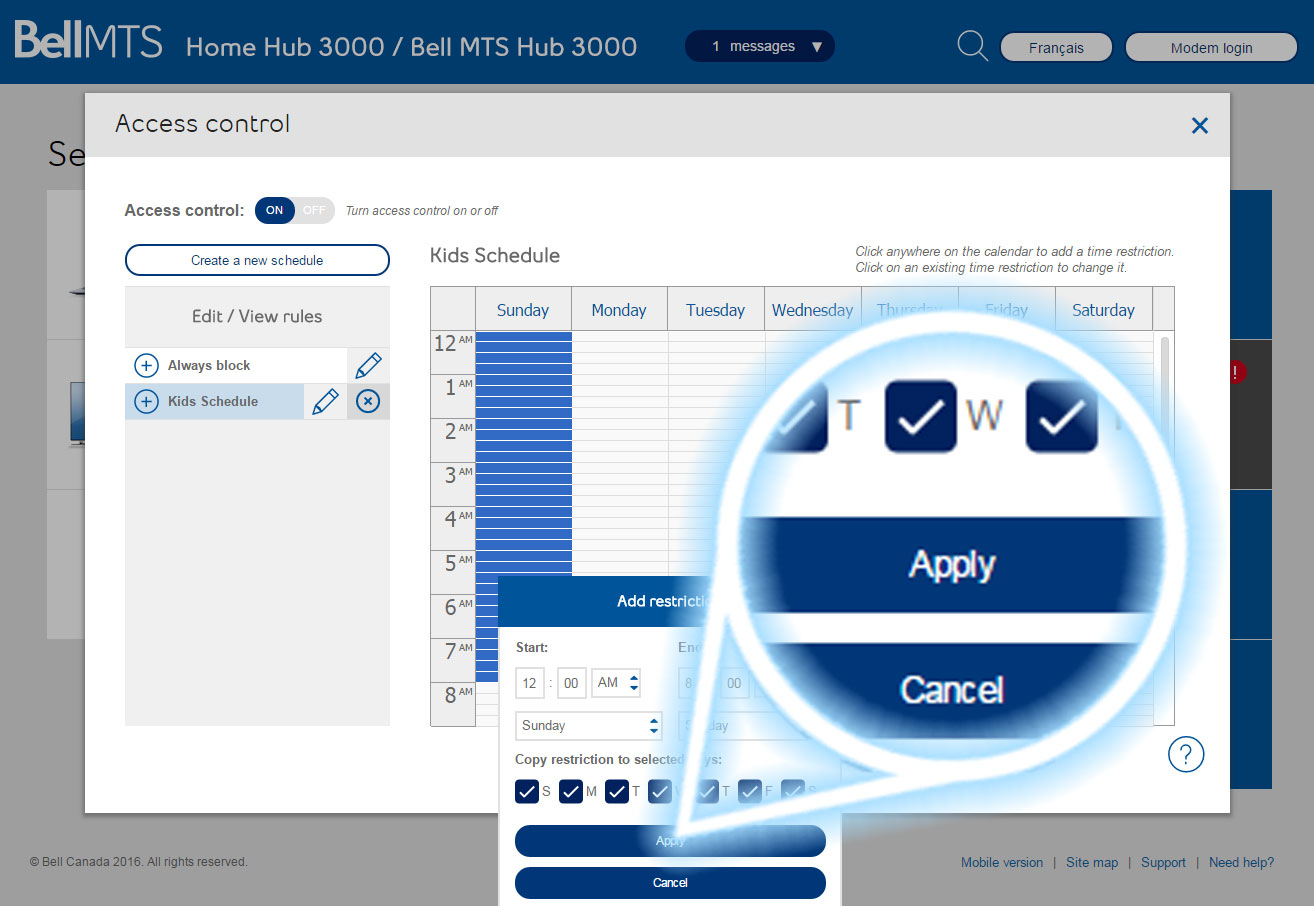The width and height of the screenshot is (1314, 906).
Task: Click the Français language button
Action: pyautogui.click(x=1056, y=47)
